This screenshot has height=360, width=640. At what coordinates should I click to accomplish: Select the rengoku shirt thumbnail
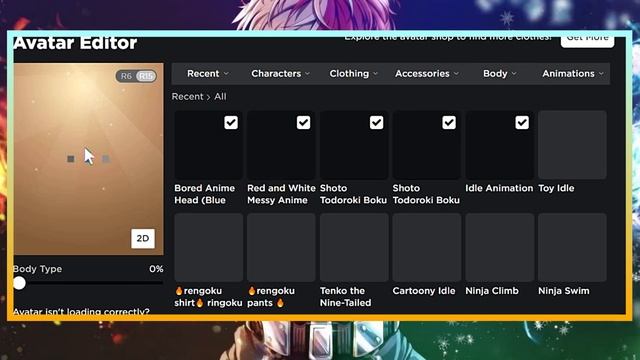(x=208, y=247)
